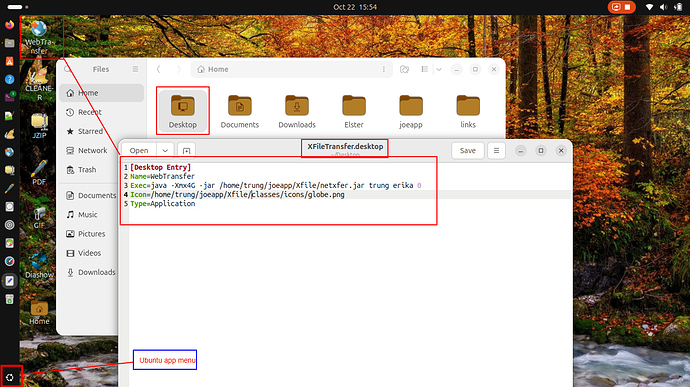Image resolution: width=690 pixels, height=387 pixels.
Task: Open Recent in the Files sidebar
Action: pos(102,112)
